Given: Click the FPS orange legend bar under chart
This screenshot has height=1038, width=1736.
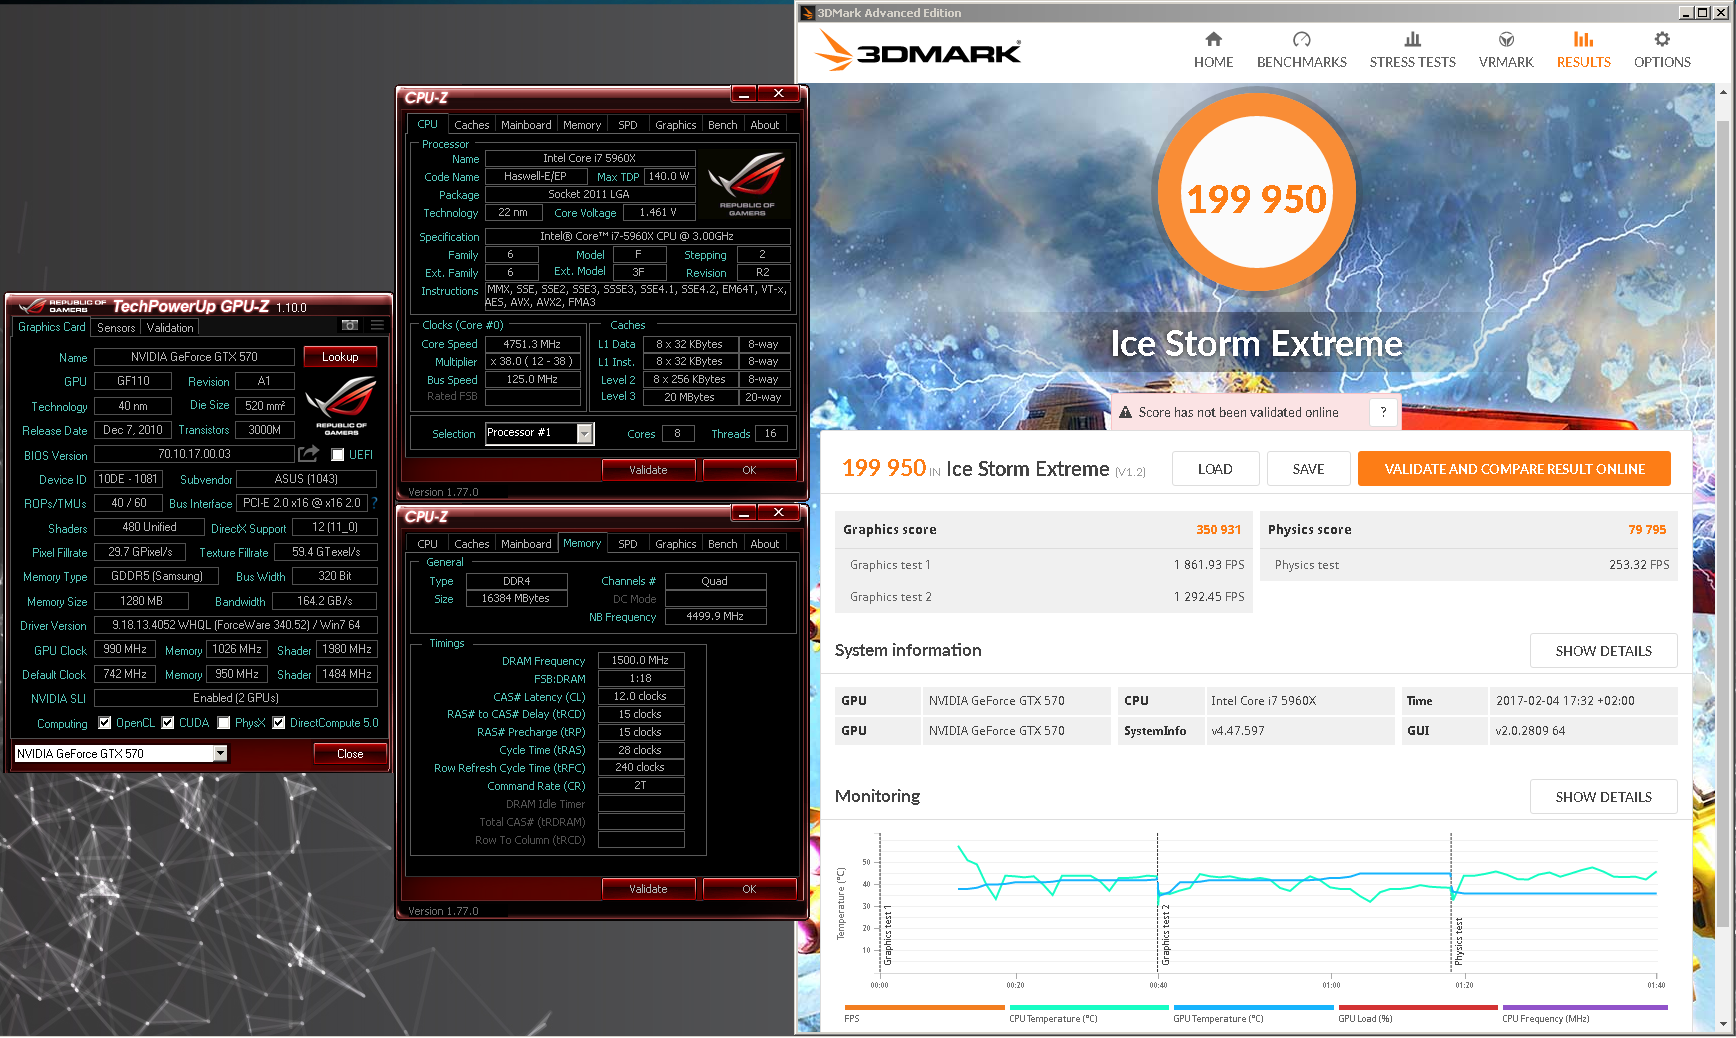Looking at the screenshot, I should (924, 1008).
